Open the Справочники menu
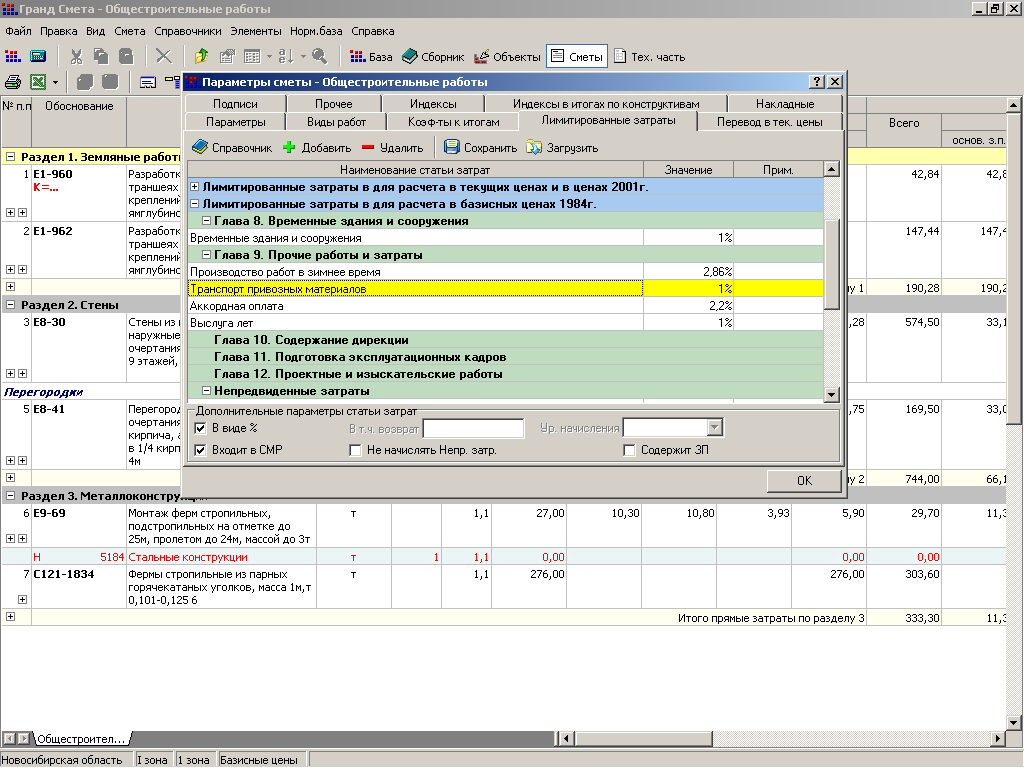Image resolution: width=1024 pixels, height=768 pixels. point(187,31)
